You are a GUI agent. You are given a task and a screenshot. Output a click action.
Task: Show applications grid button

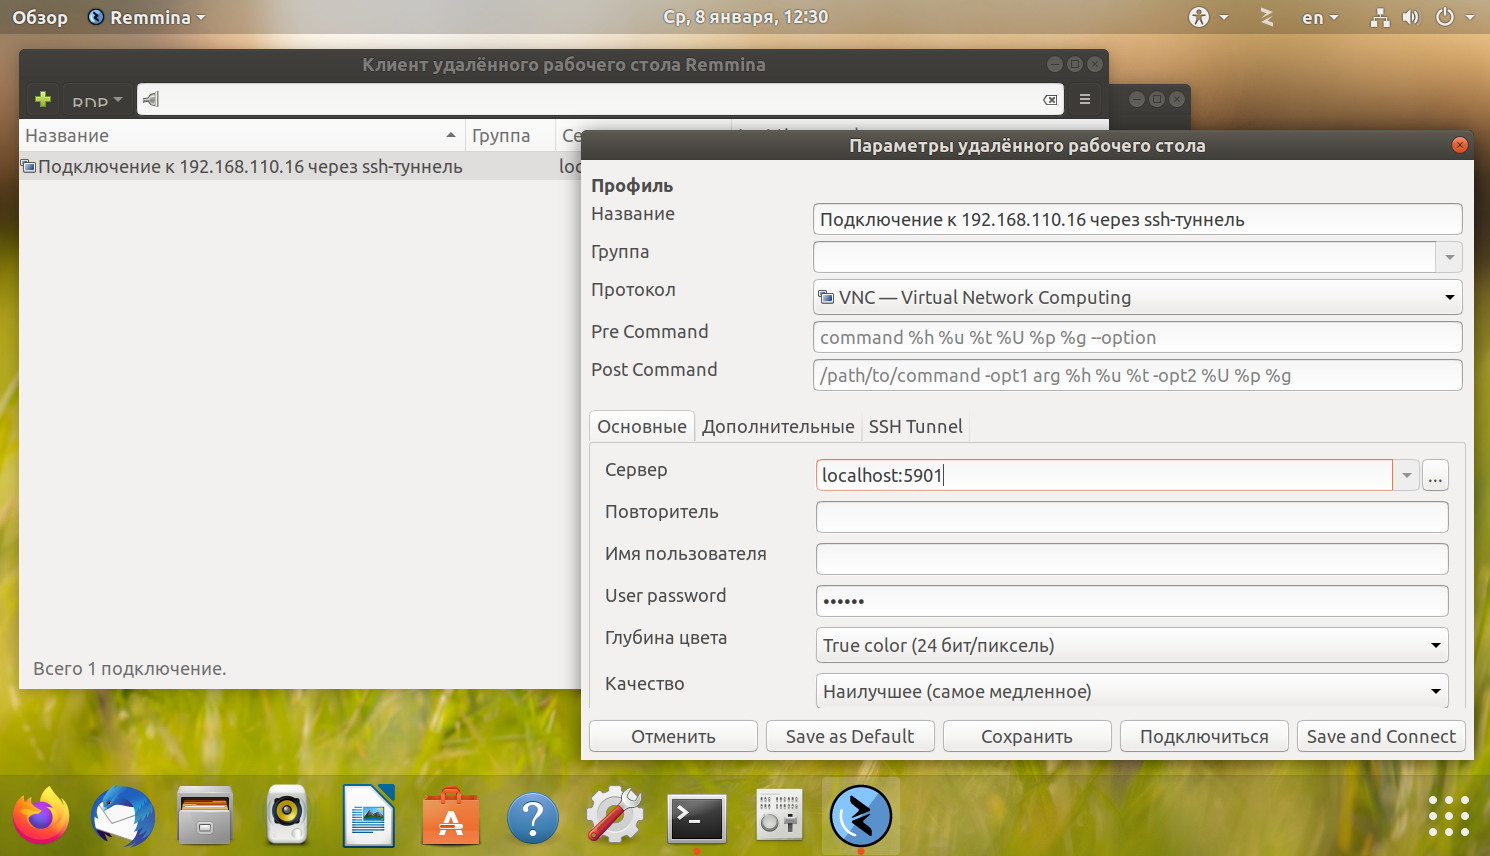(x=1449, y=816)
